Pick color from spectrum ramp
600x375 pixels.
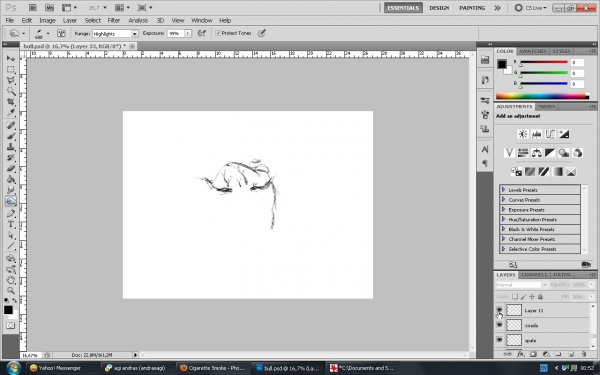click(x=542, y=96)
